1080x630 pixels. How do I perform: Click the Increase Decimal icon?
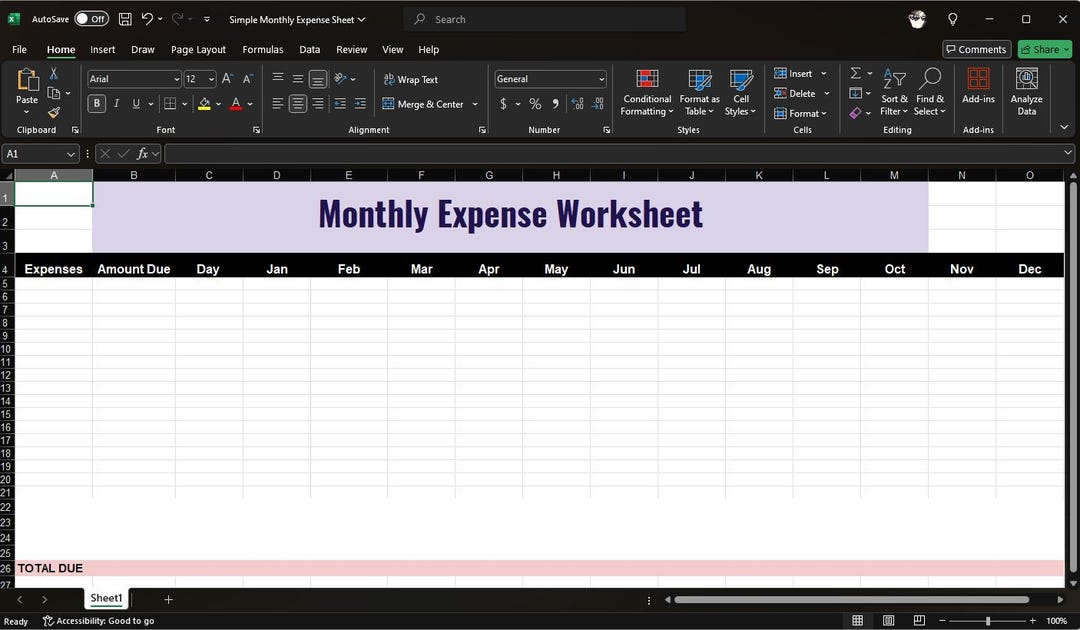577,103
